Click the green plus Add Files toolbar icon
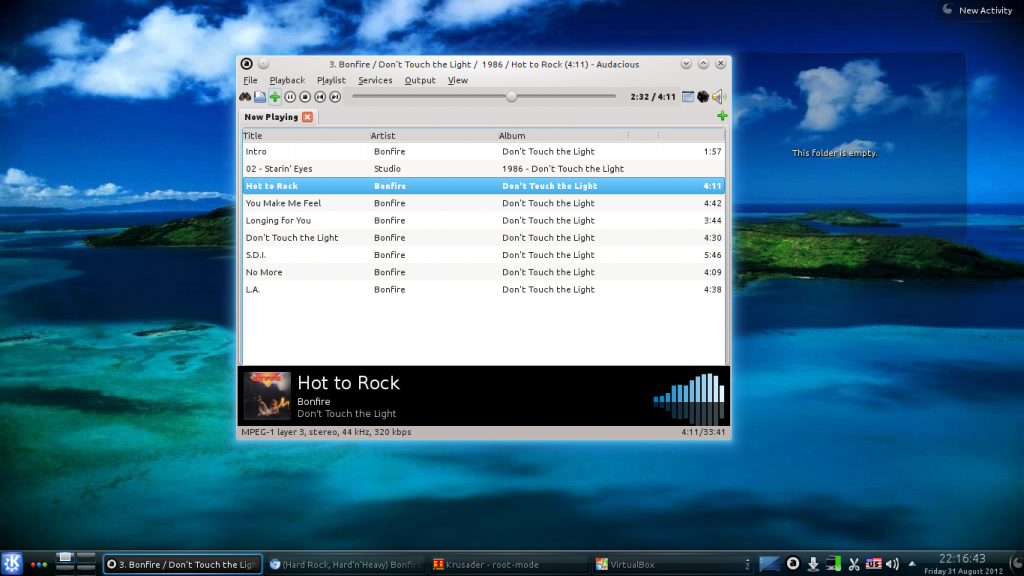 click(x=275, y=97)
